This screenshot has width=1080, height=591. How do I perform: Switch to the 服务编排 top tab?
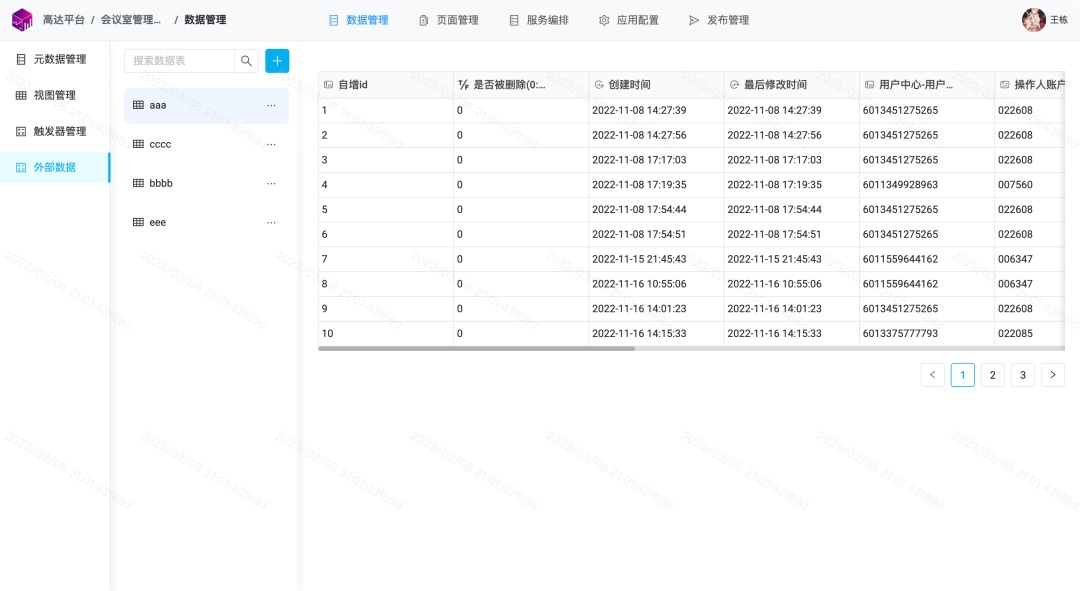[539, 20]
